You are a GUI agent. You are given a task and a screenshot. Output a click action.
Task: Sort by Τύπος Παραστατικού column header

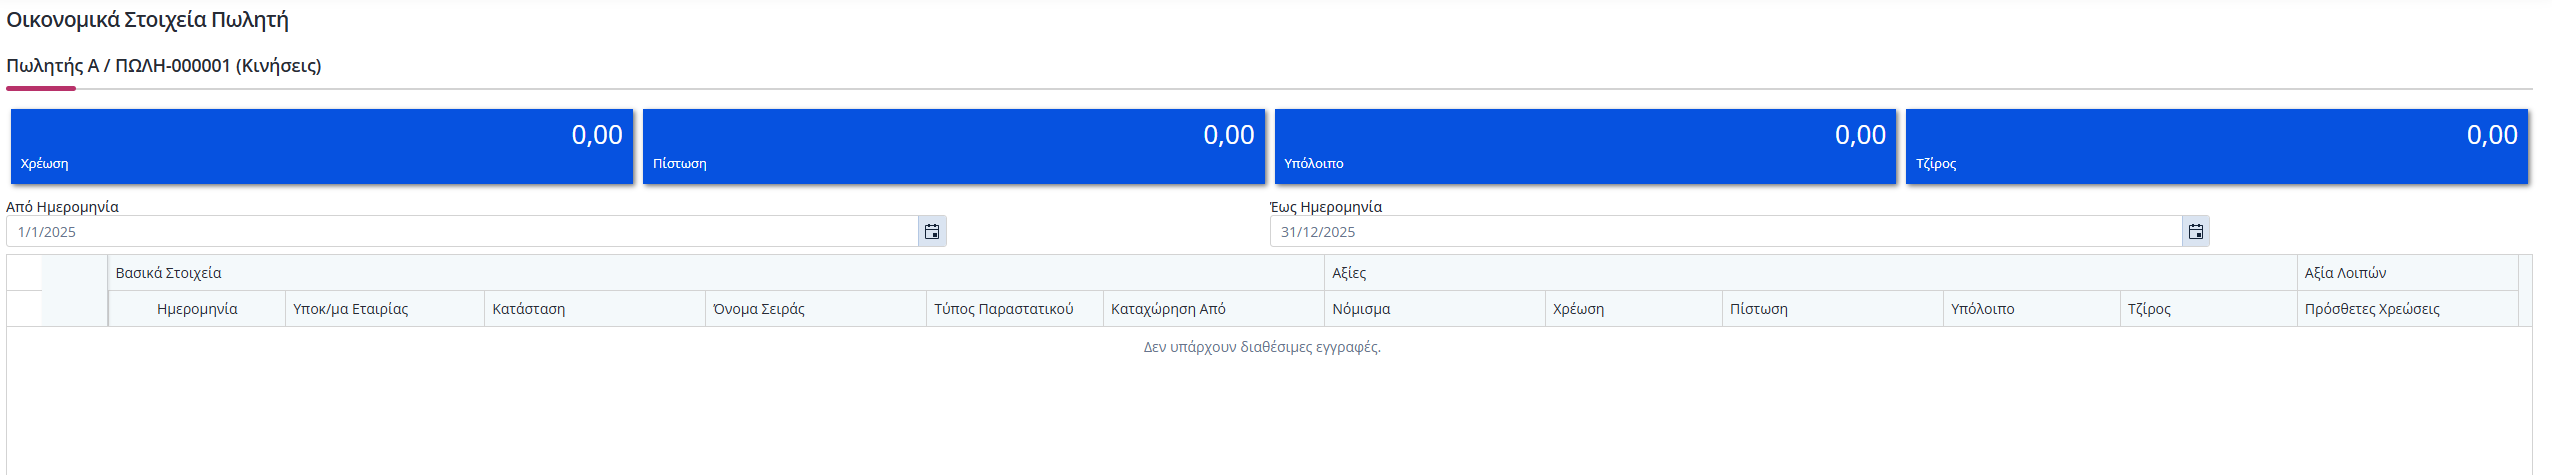[x=1015, y=309]
